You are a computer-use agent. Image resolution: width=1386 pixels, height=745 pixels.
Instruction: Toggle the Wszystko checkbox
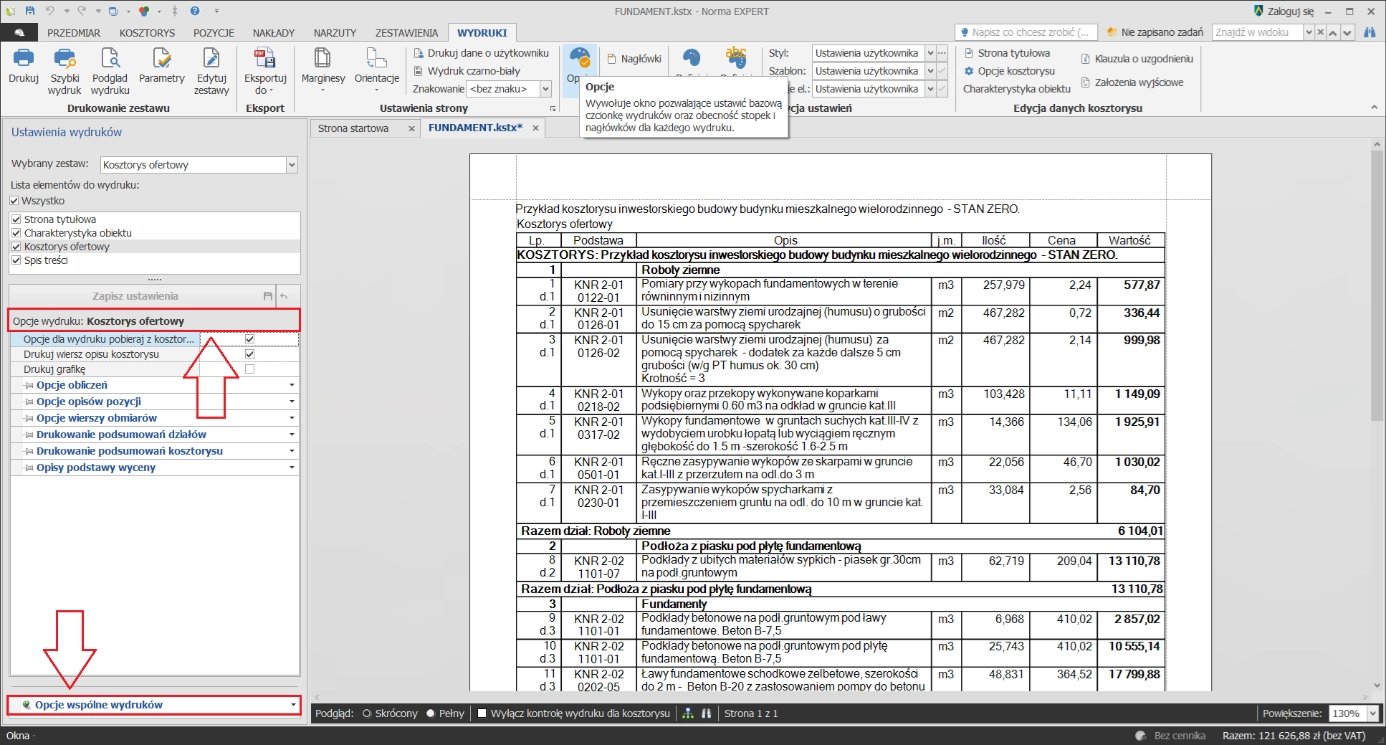pos(15,201)
